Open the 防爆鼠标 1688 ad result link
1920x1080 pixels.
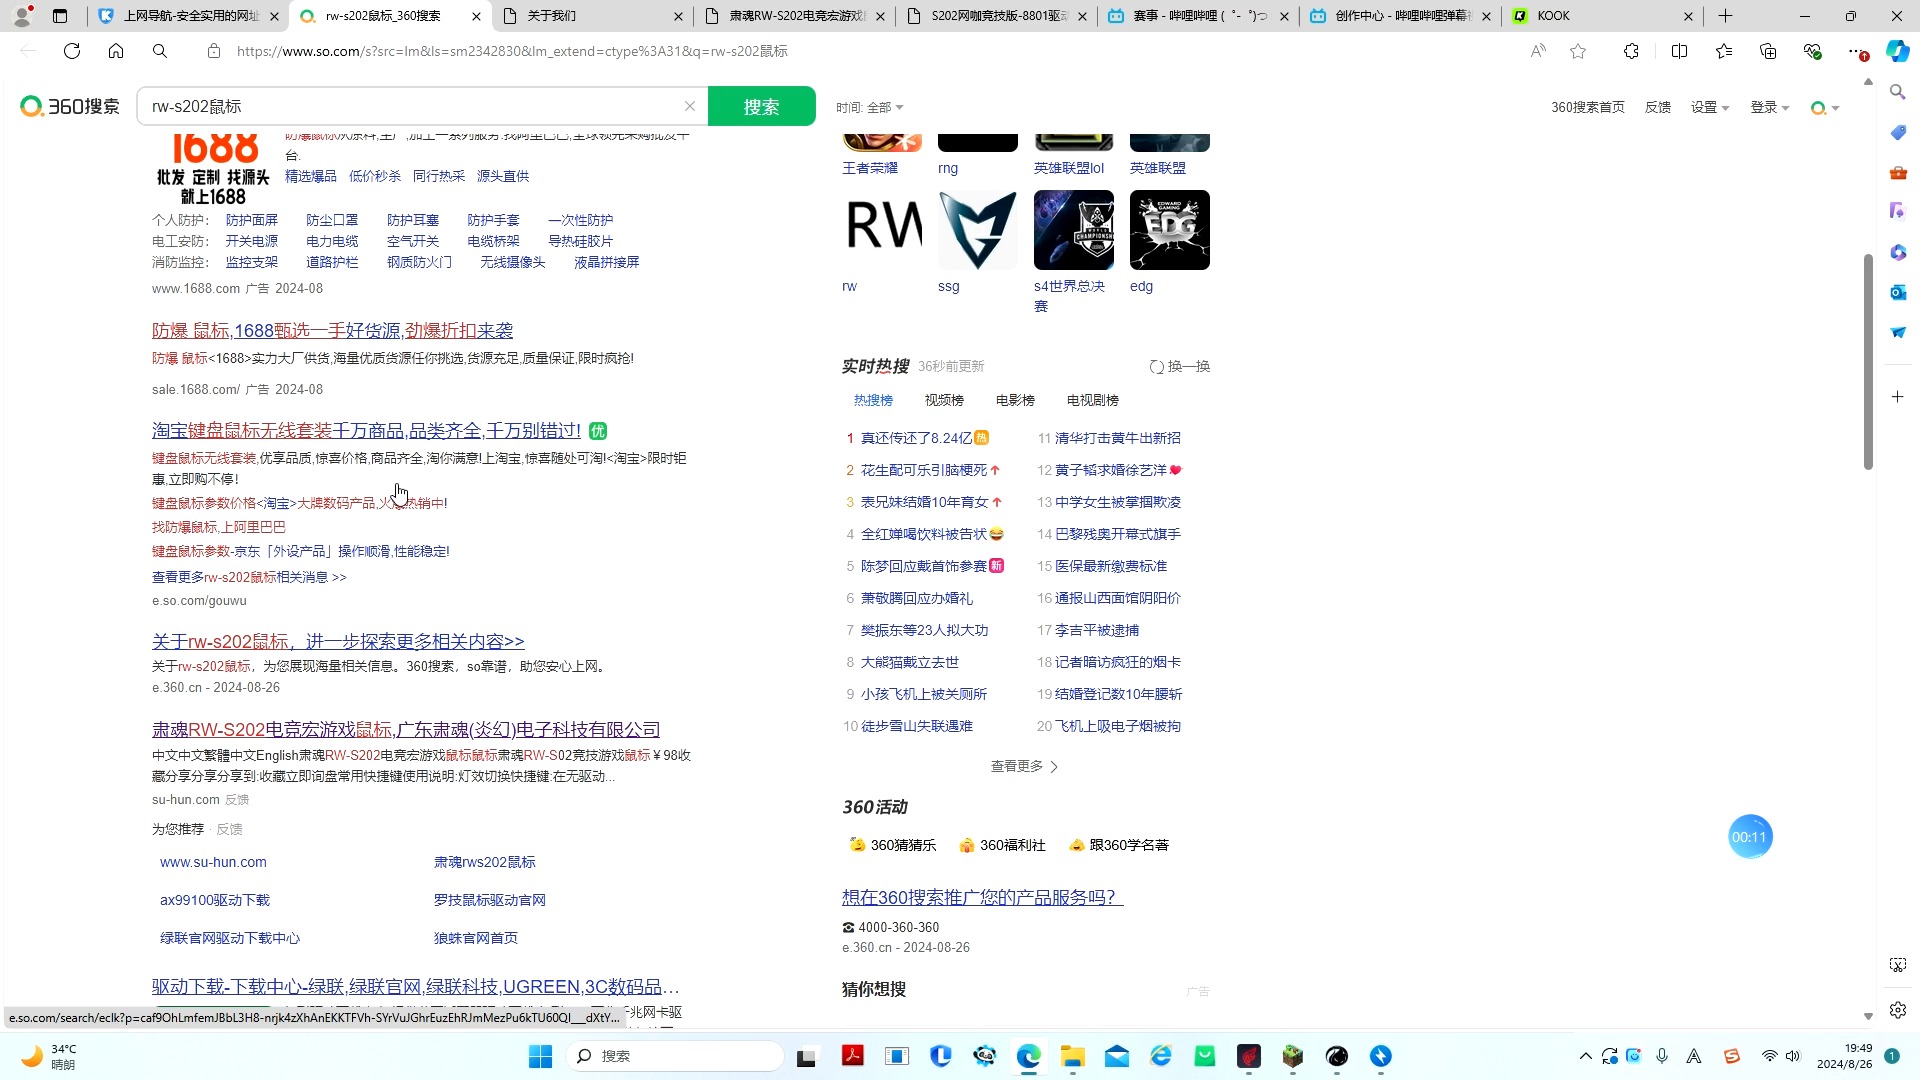click(332, 330)
